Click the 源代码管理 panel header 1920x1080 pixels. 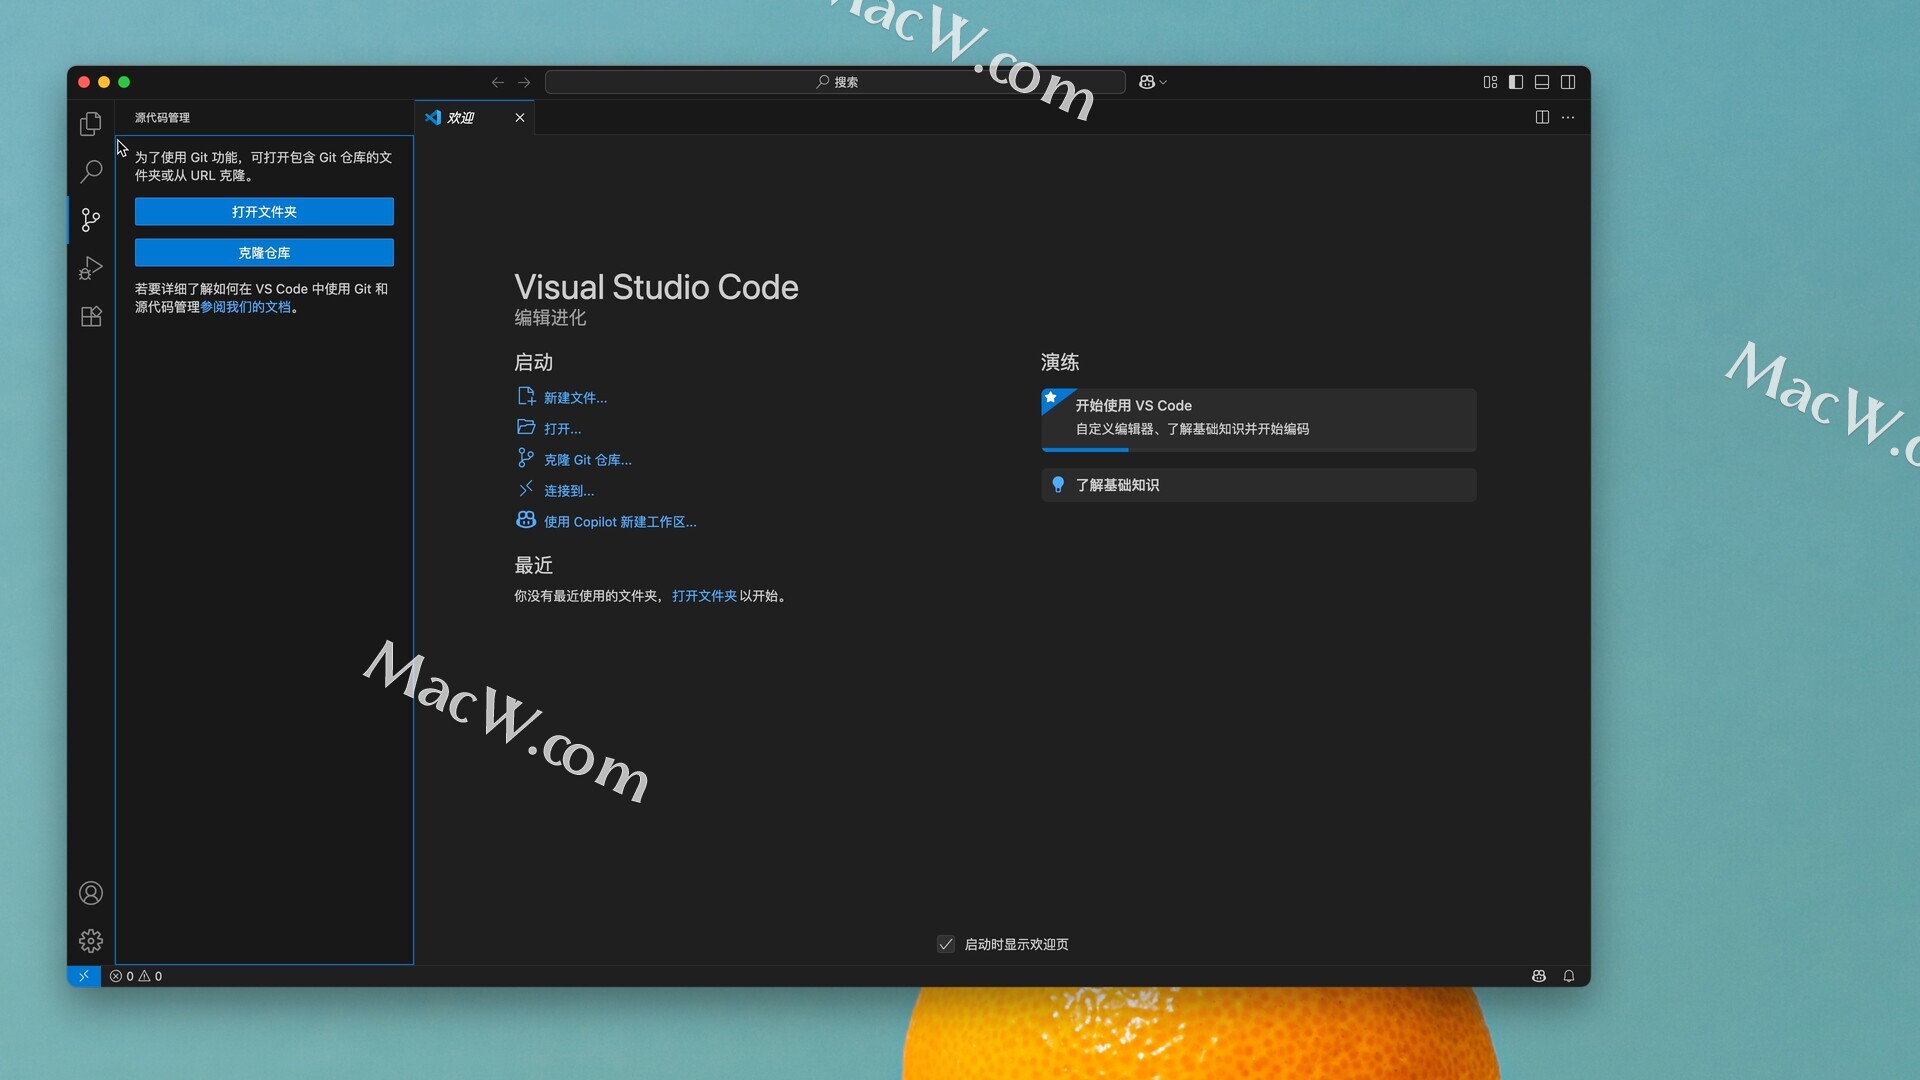(x=162, y=117)
